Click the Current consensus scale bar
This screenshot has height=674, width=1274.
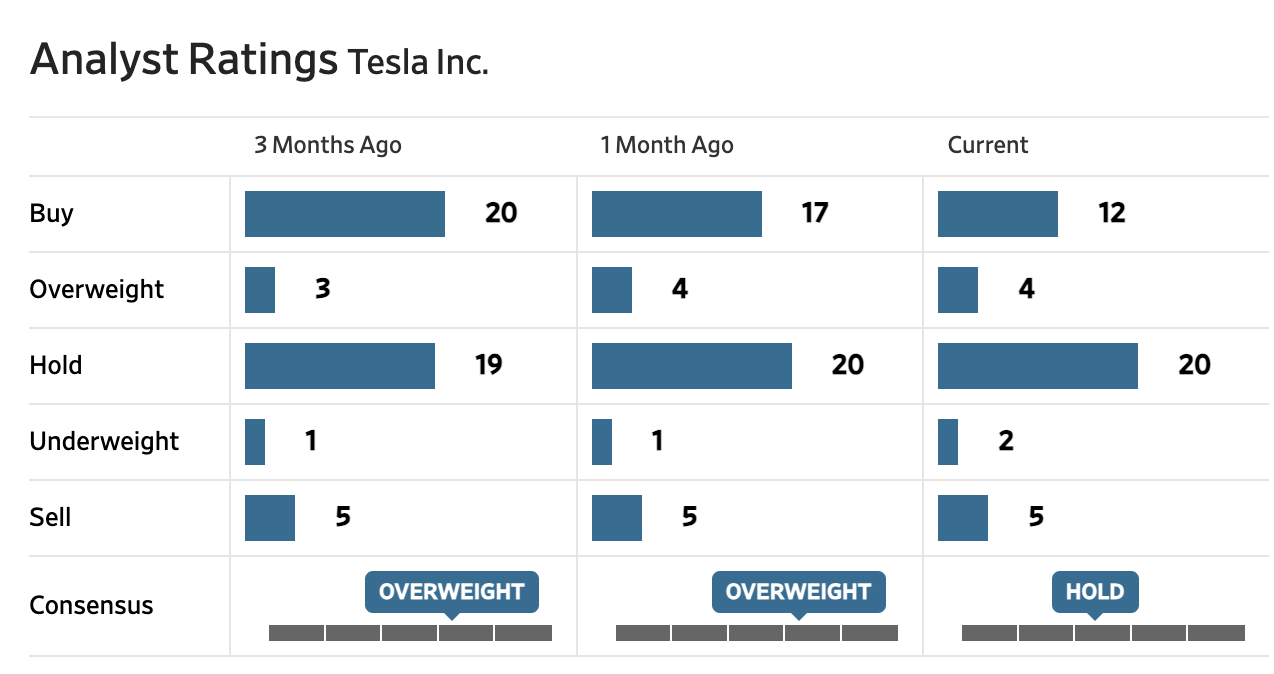point(1103,633)
